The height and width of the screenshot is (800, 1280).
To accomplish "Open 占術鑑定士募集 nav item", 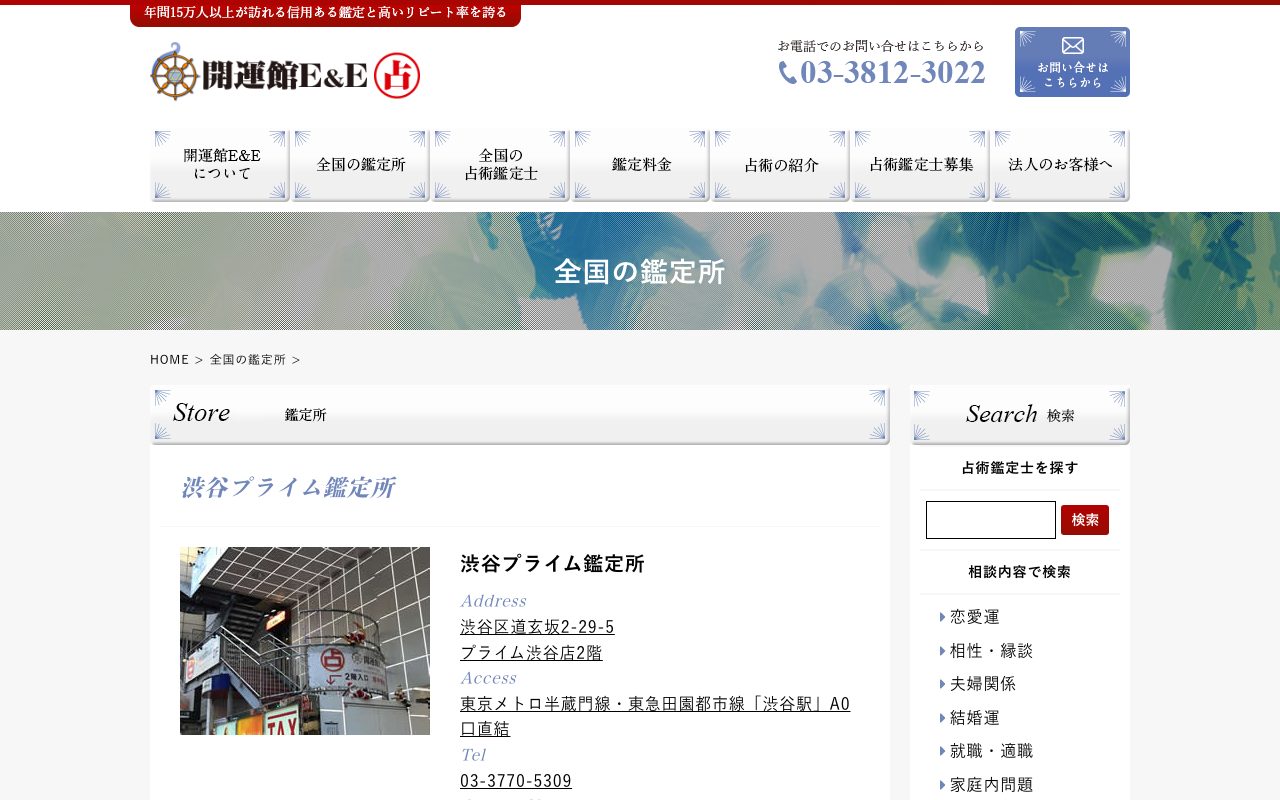I will coord(920,166).
